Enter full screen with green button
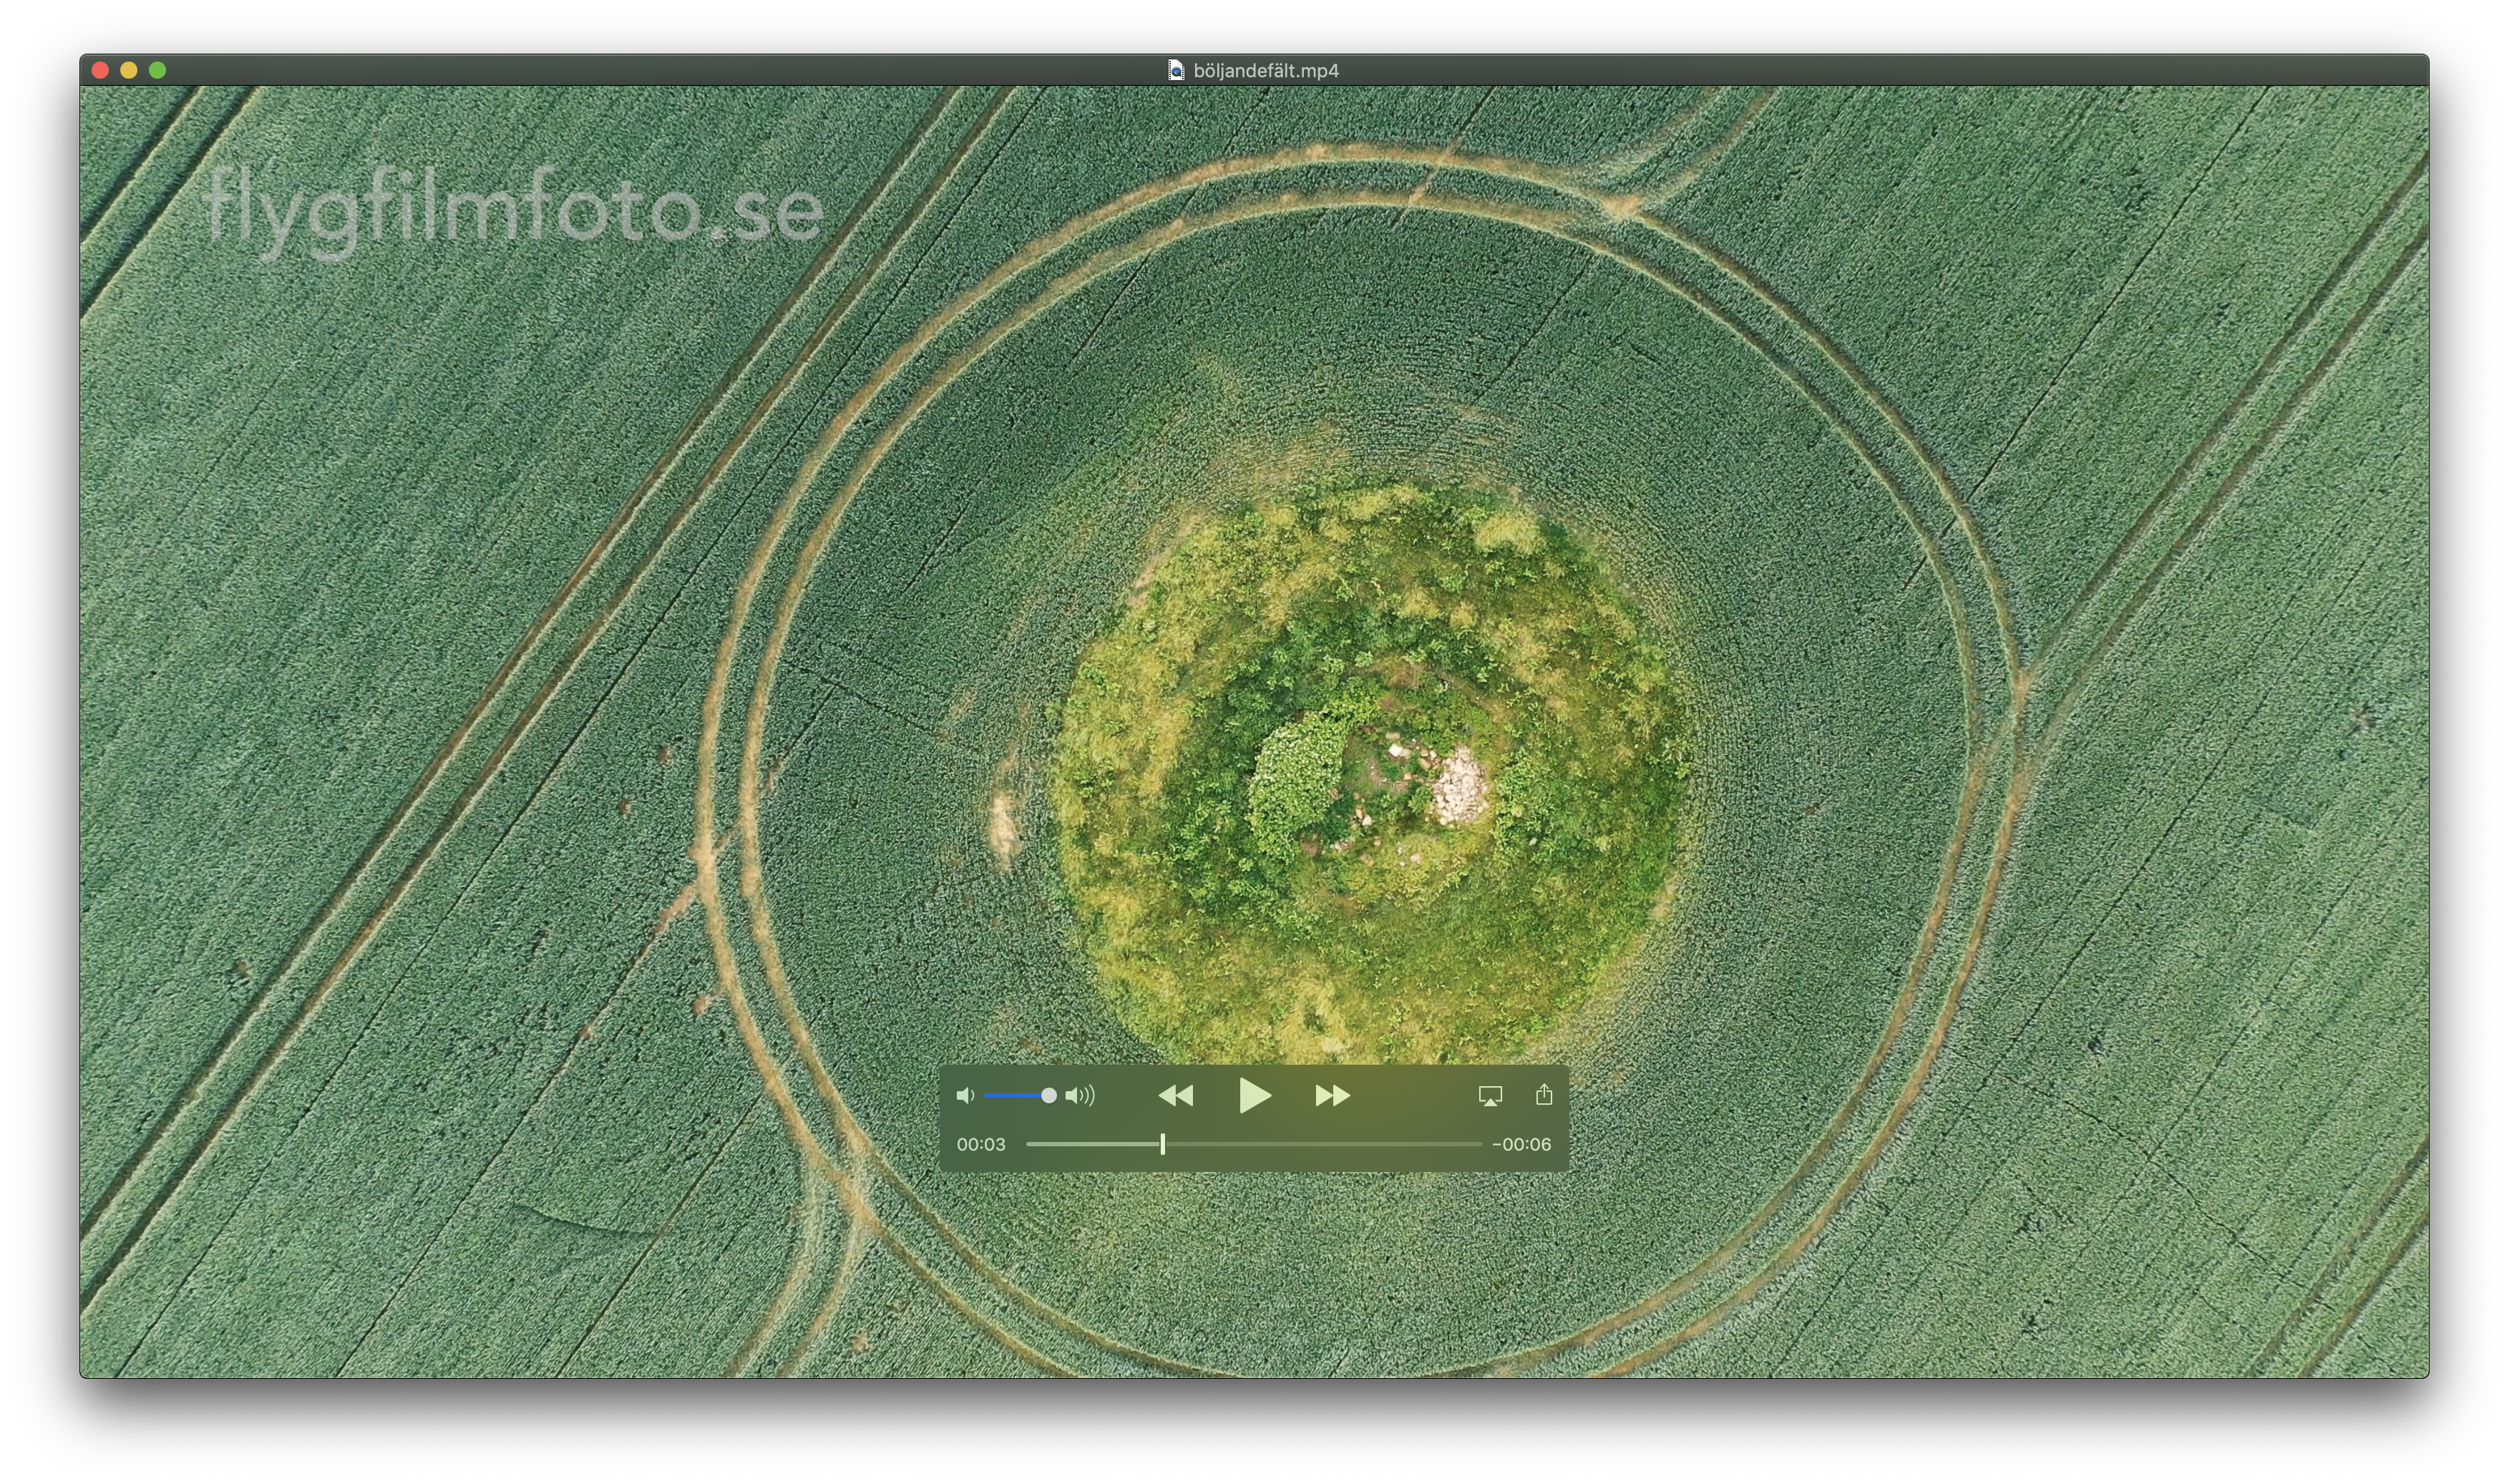Screen dimensions: 2509x1484 [157, 70]
